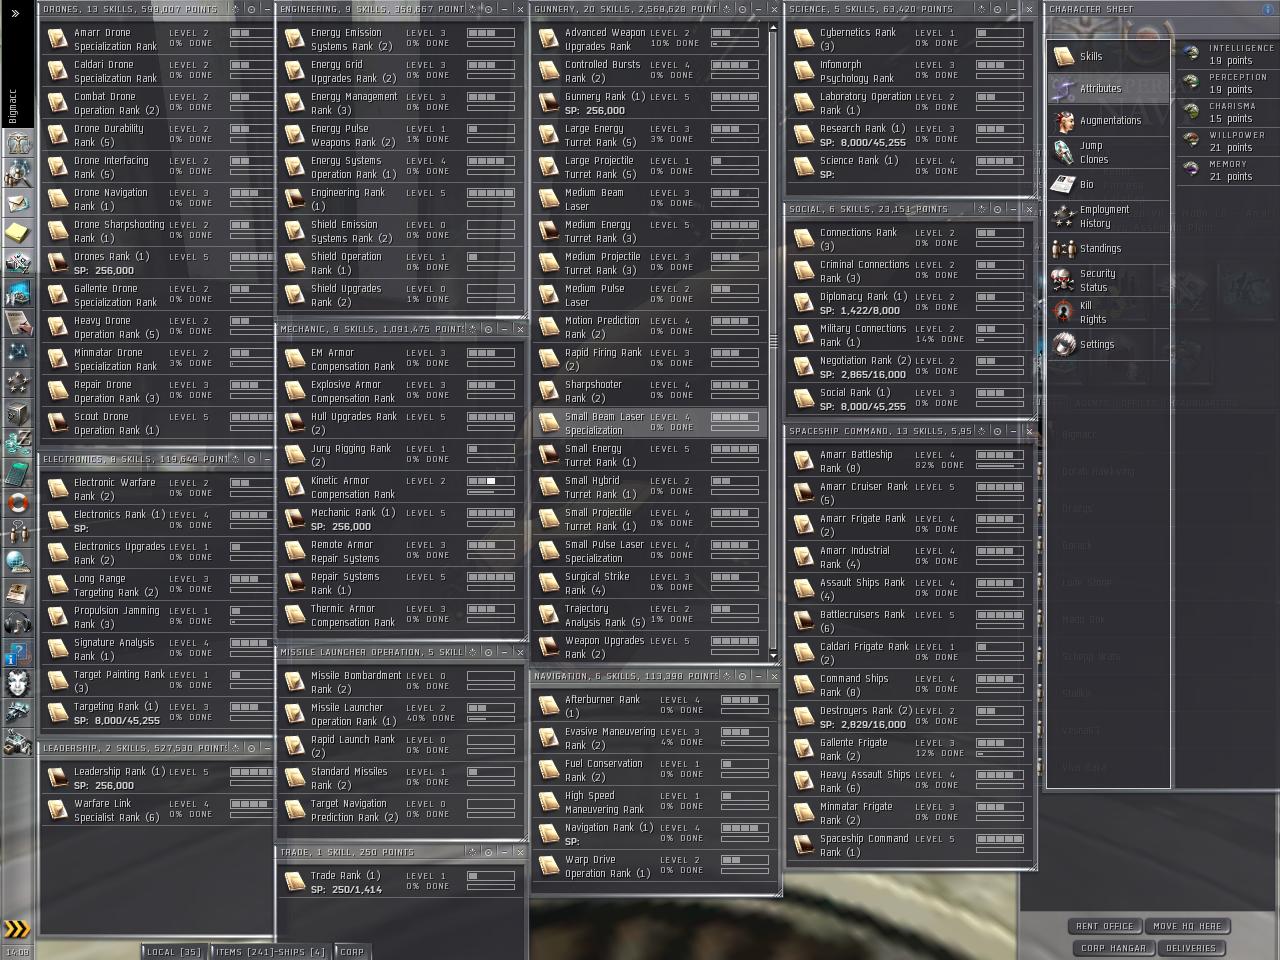
Task: Open Jump Clones in the Character Sheet
Action: pyautogui.click(x=1108, y=152)
